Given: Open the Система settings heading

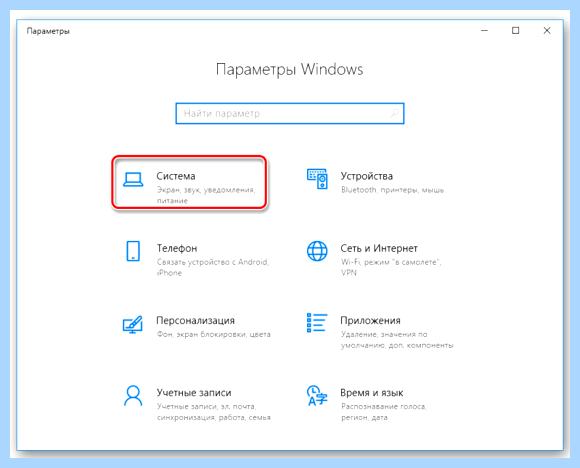Looking at the screenshot, I should tap(176, 176).
